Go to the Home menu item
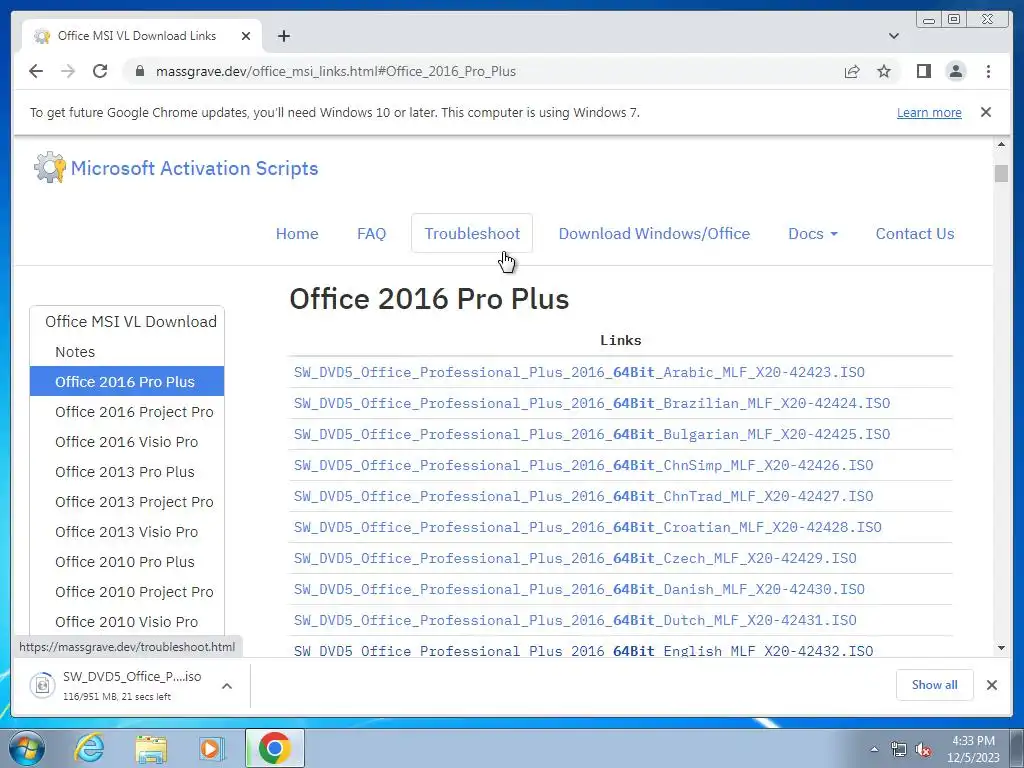 pyautogui.click(x=297, y=233)
